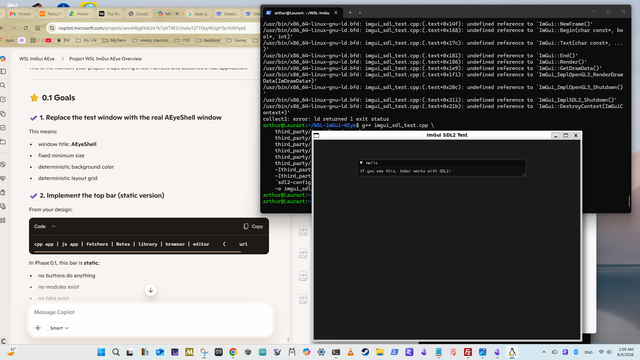Open the DeepSeek browser tab
Image resolution: width=640 pixels, height=360 pixels.
point(227,13)
